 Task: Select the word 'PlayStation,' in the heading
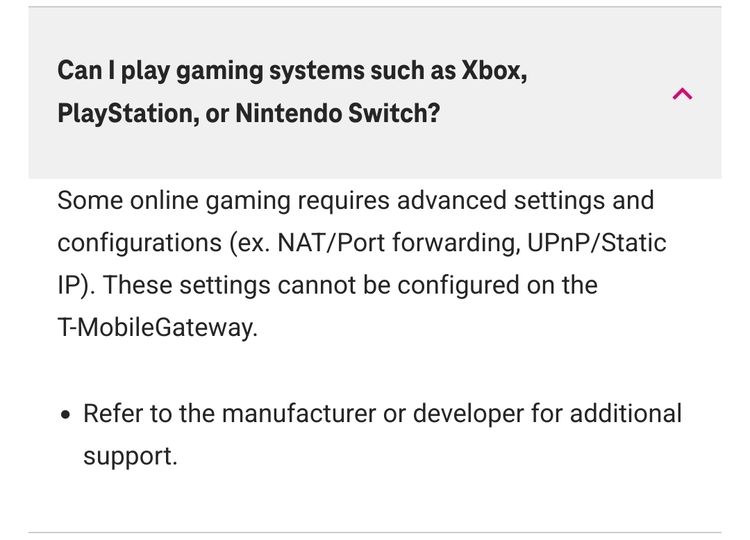click(x=128, y=114)
